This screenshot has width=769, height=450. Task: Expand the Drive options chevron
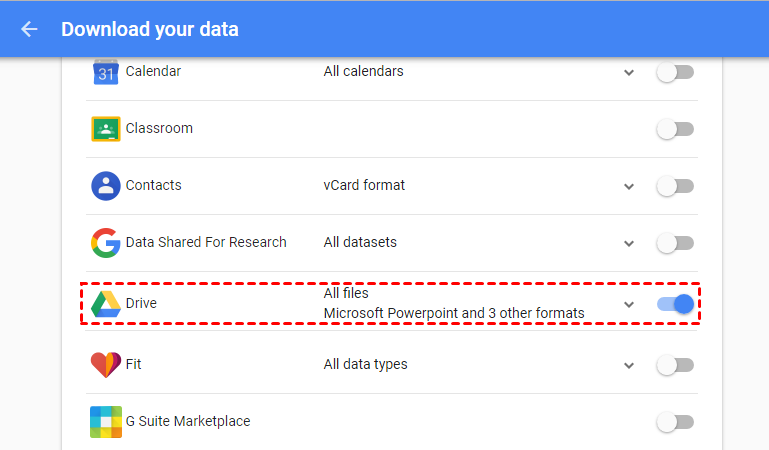pos(628,305)
